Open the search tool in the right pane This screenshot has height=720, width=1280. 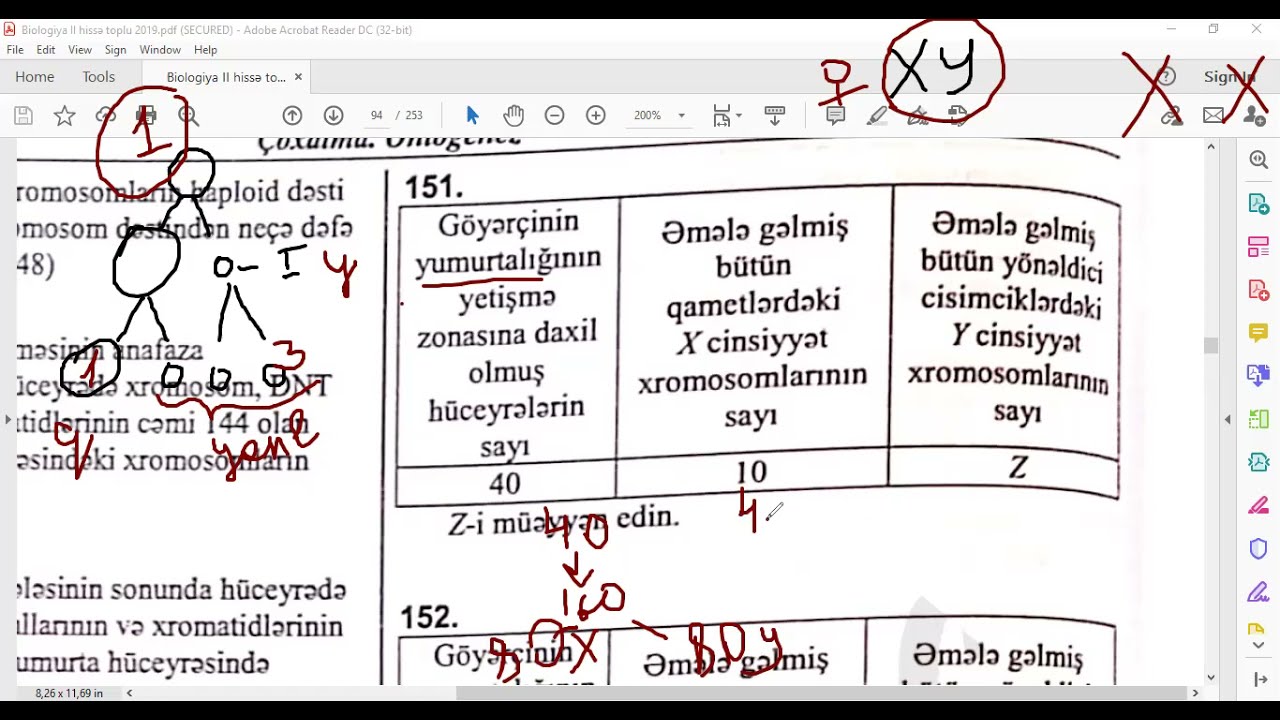click(1258, 160)
